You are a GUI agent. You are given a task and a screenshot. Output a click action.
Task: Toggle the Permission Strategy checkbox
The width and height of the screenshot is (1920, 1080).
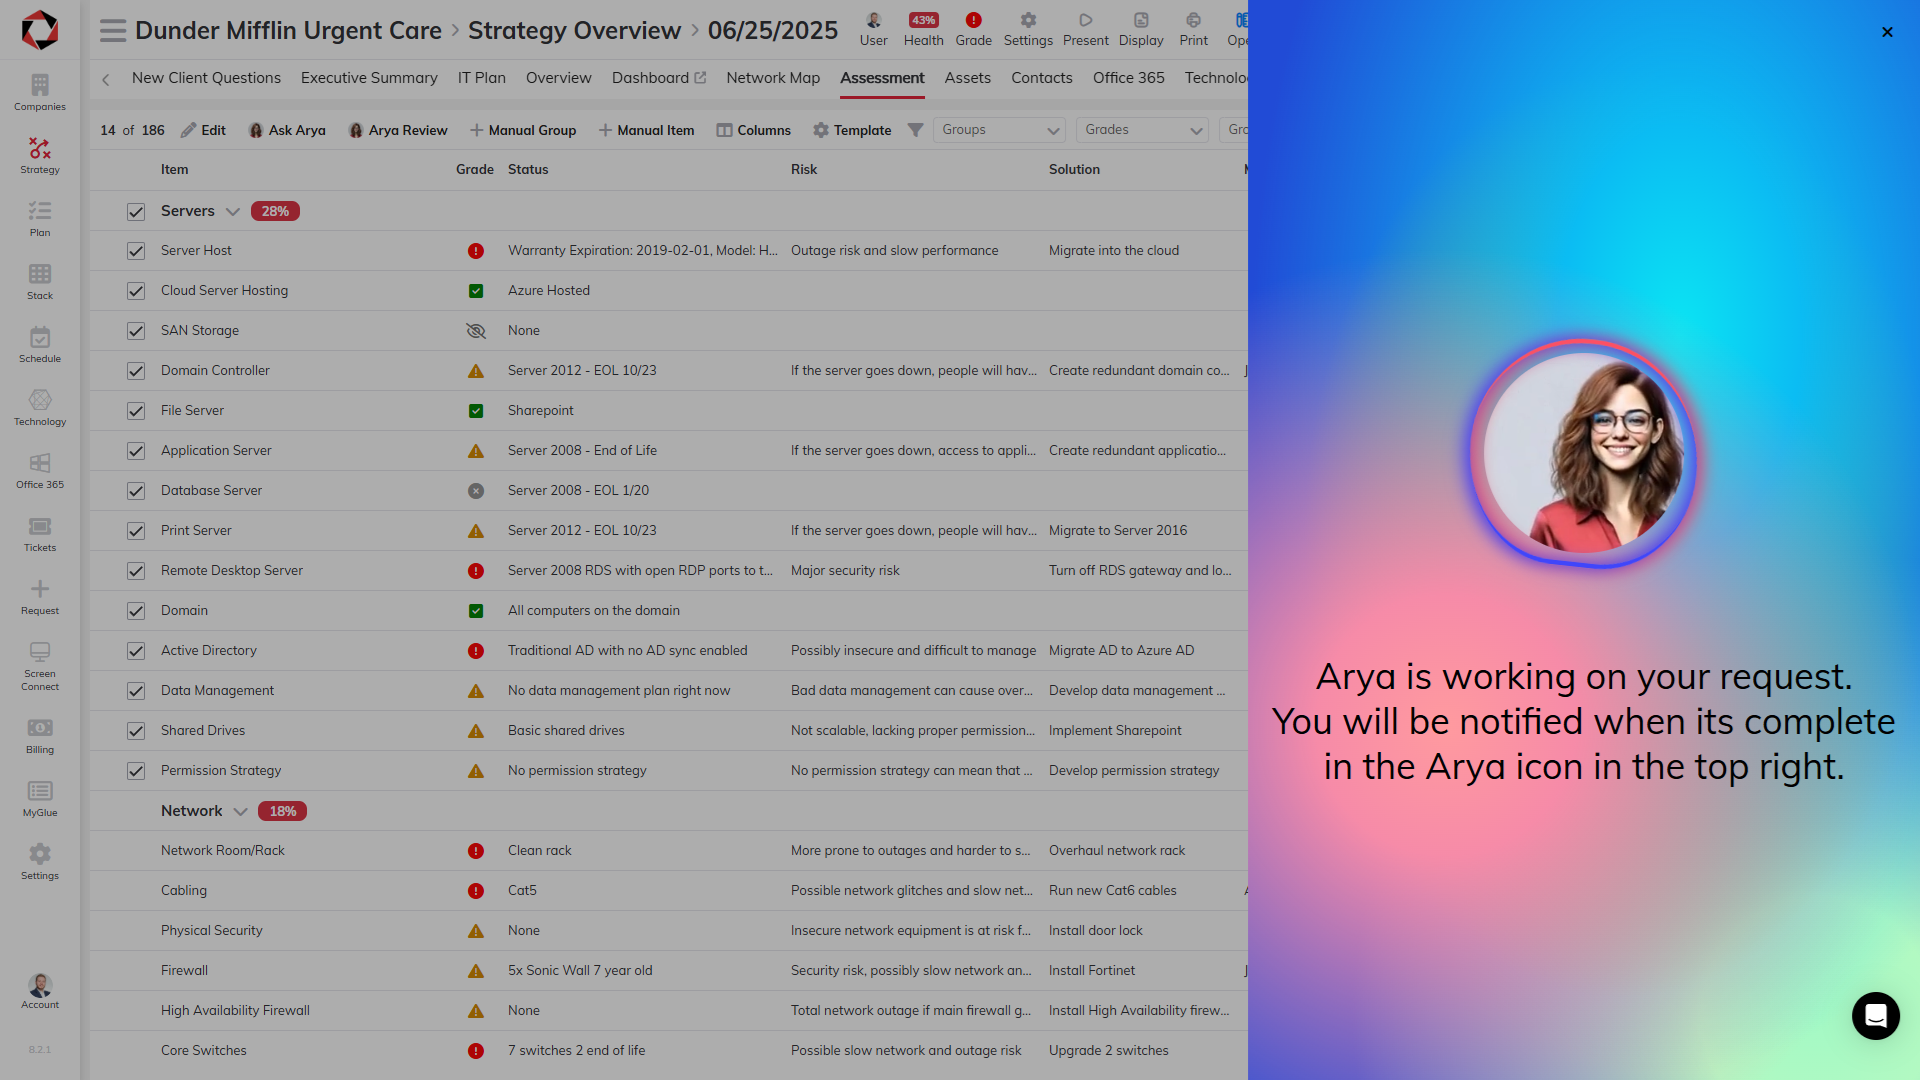click(136, 771)
